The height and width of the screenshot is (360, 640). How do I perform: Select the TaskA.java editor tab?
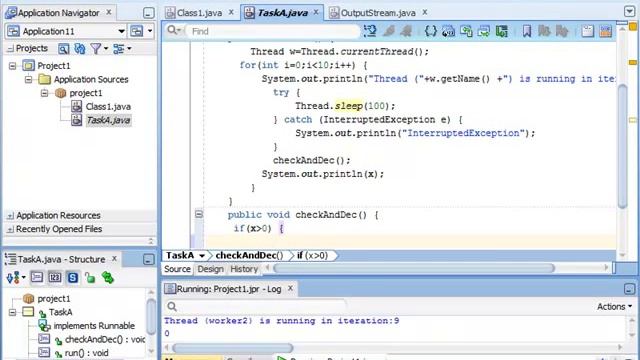pos(282,13)
